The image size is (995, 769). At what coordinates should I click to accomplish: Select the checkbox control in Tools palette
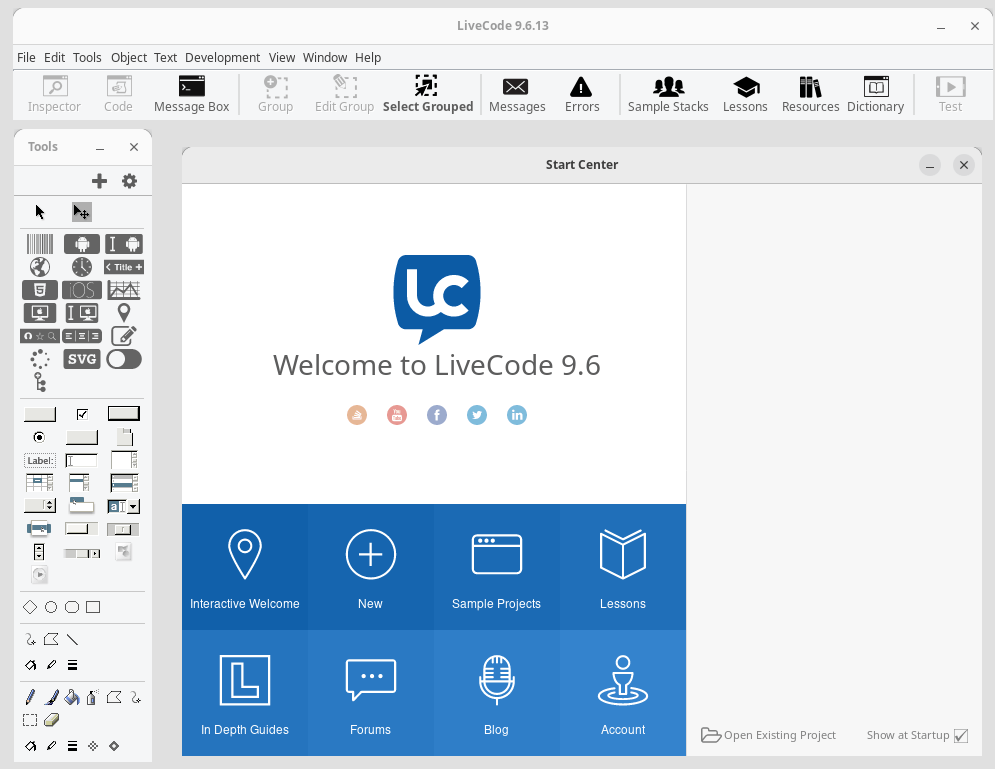[x=82, y=414]
